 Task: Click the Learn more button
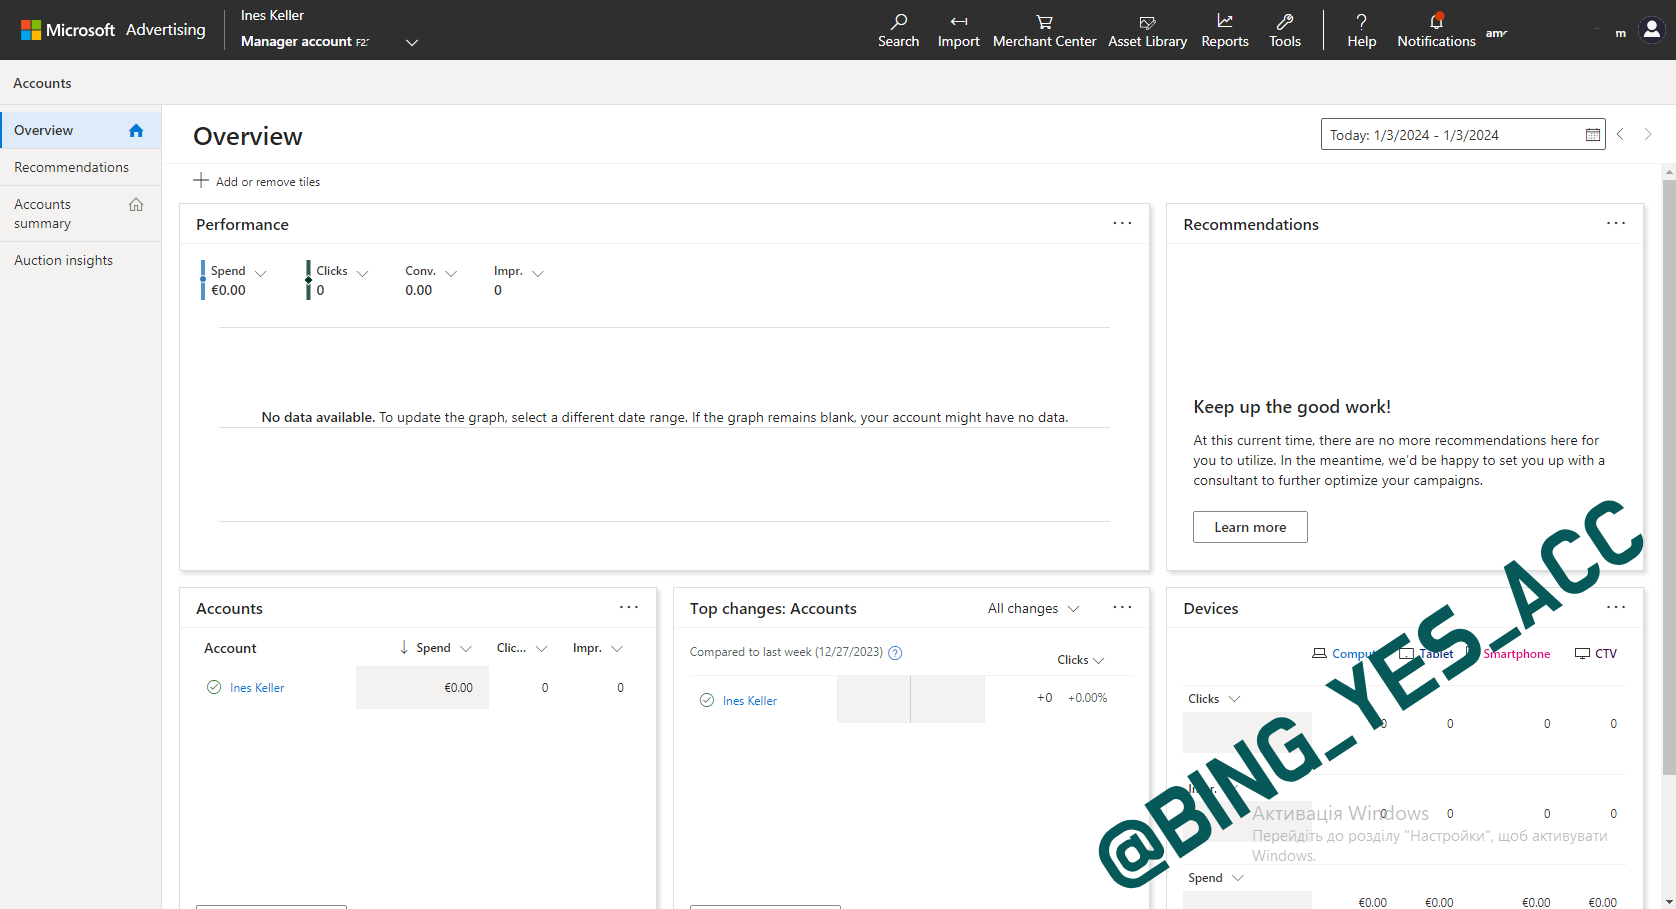point(1249,527)
